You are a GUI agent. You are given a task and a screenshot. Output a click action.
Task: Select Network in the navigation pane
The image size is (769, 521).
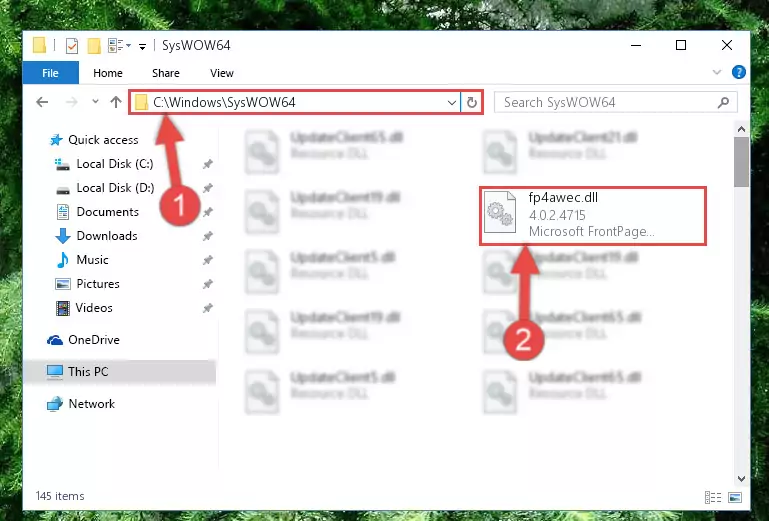[81, 404]
